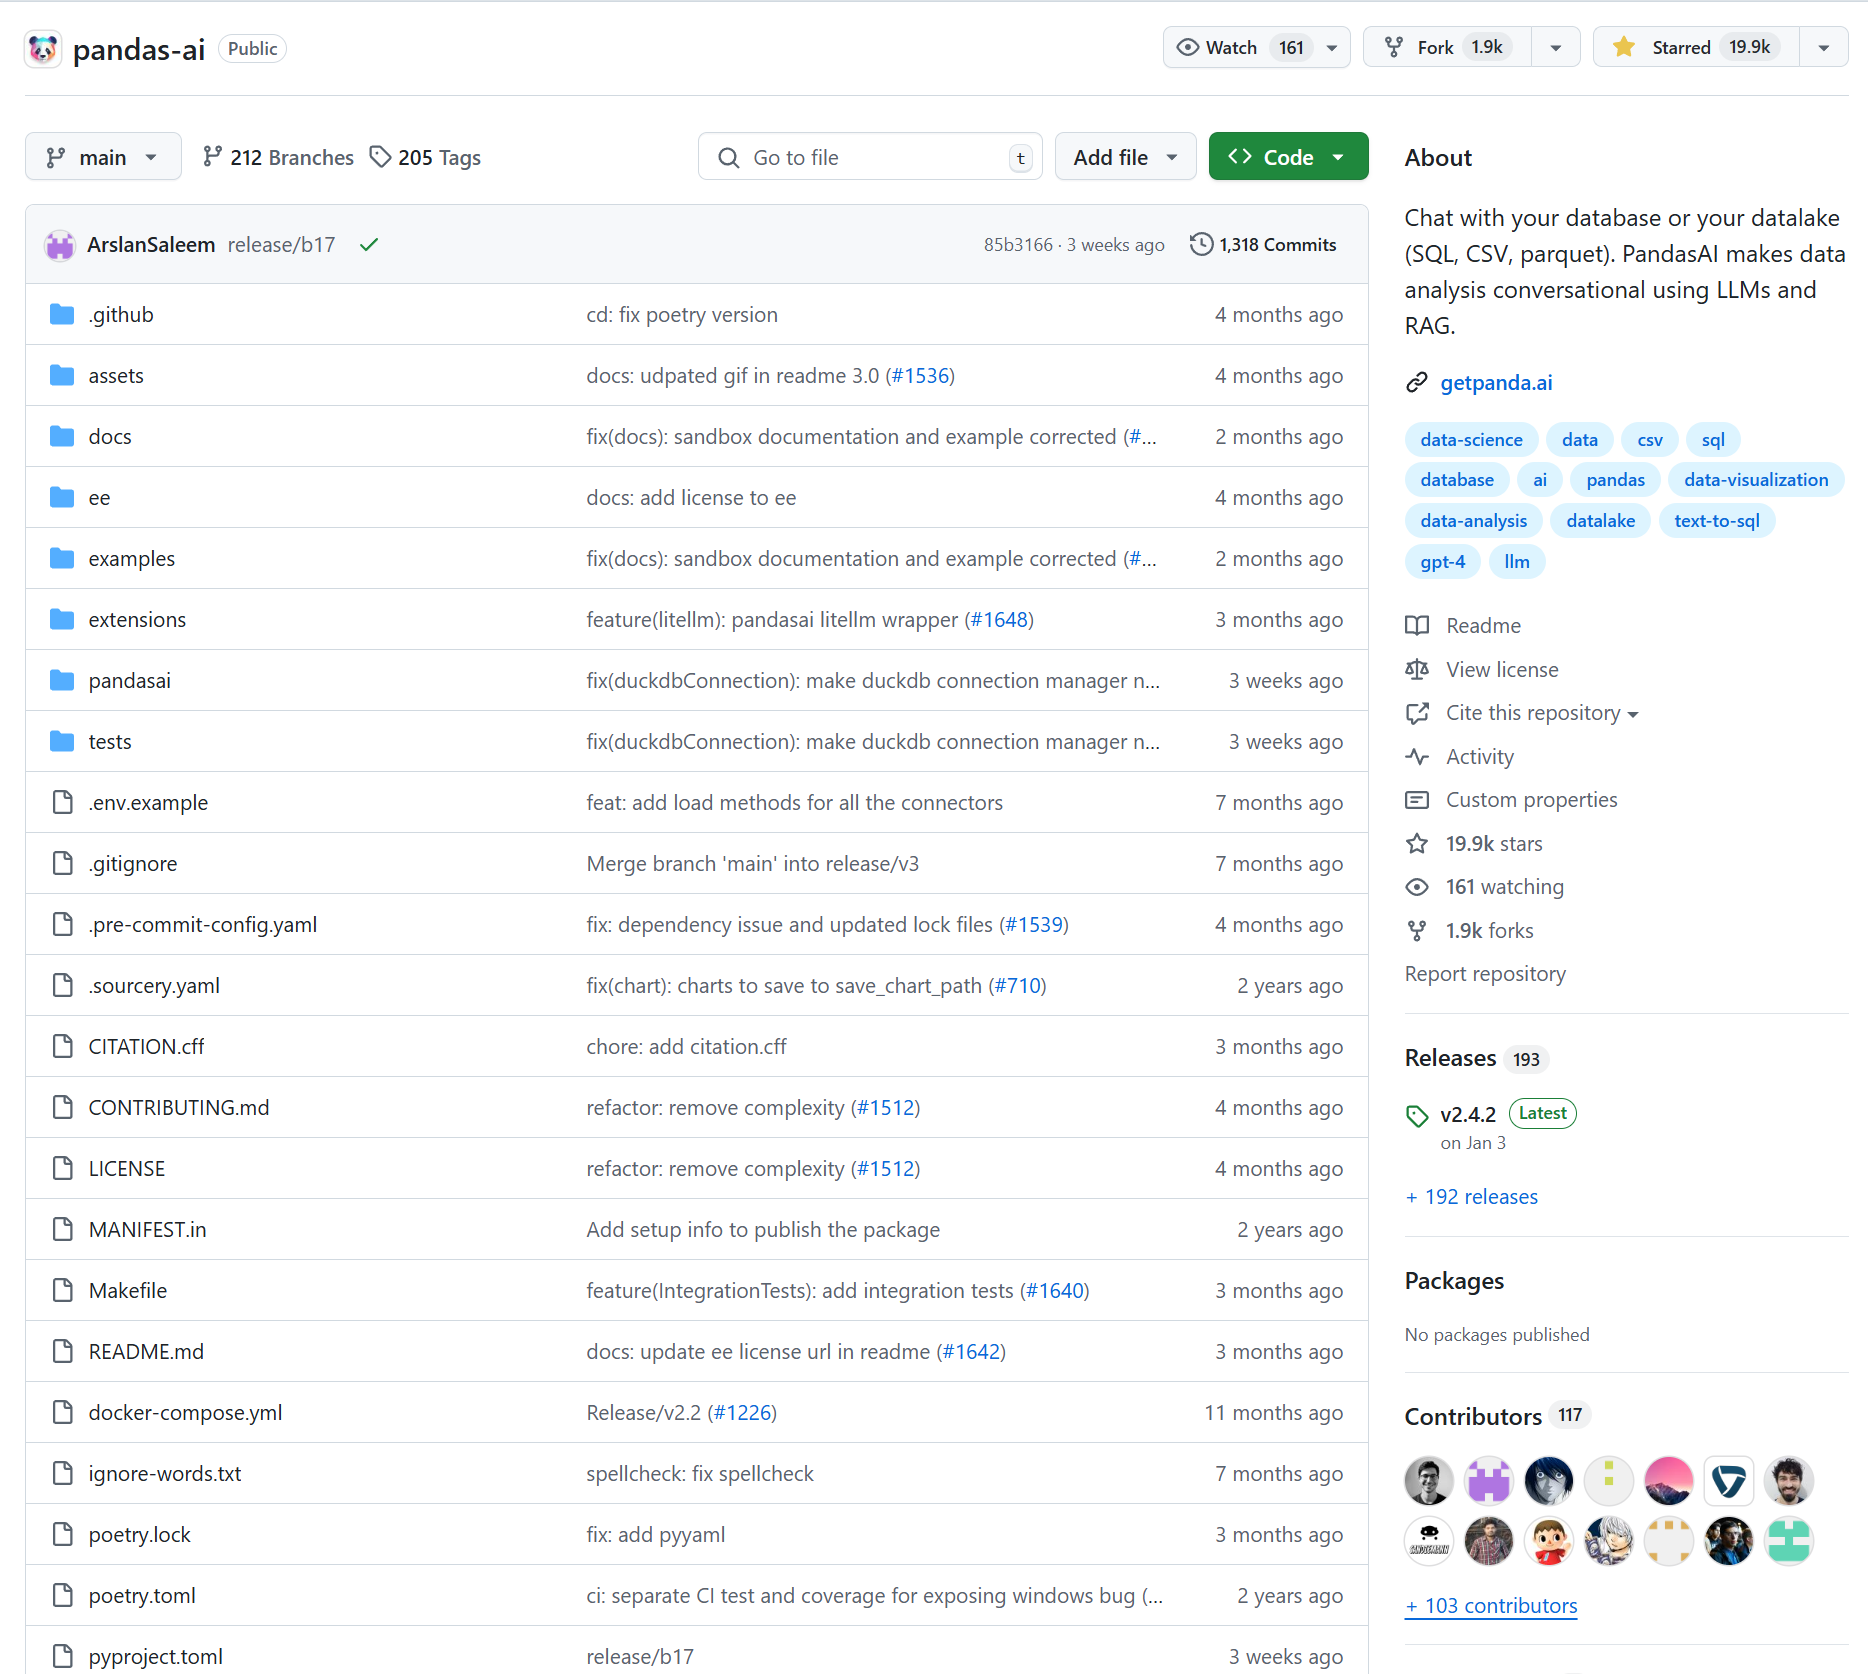Click the tests folder icon
This screenshot has height=1674, width=1868.
click(62, 742)
